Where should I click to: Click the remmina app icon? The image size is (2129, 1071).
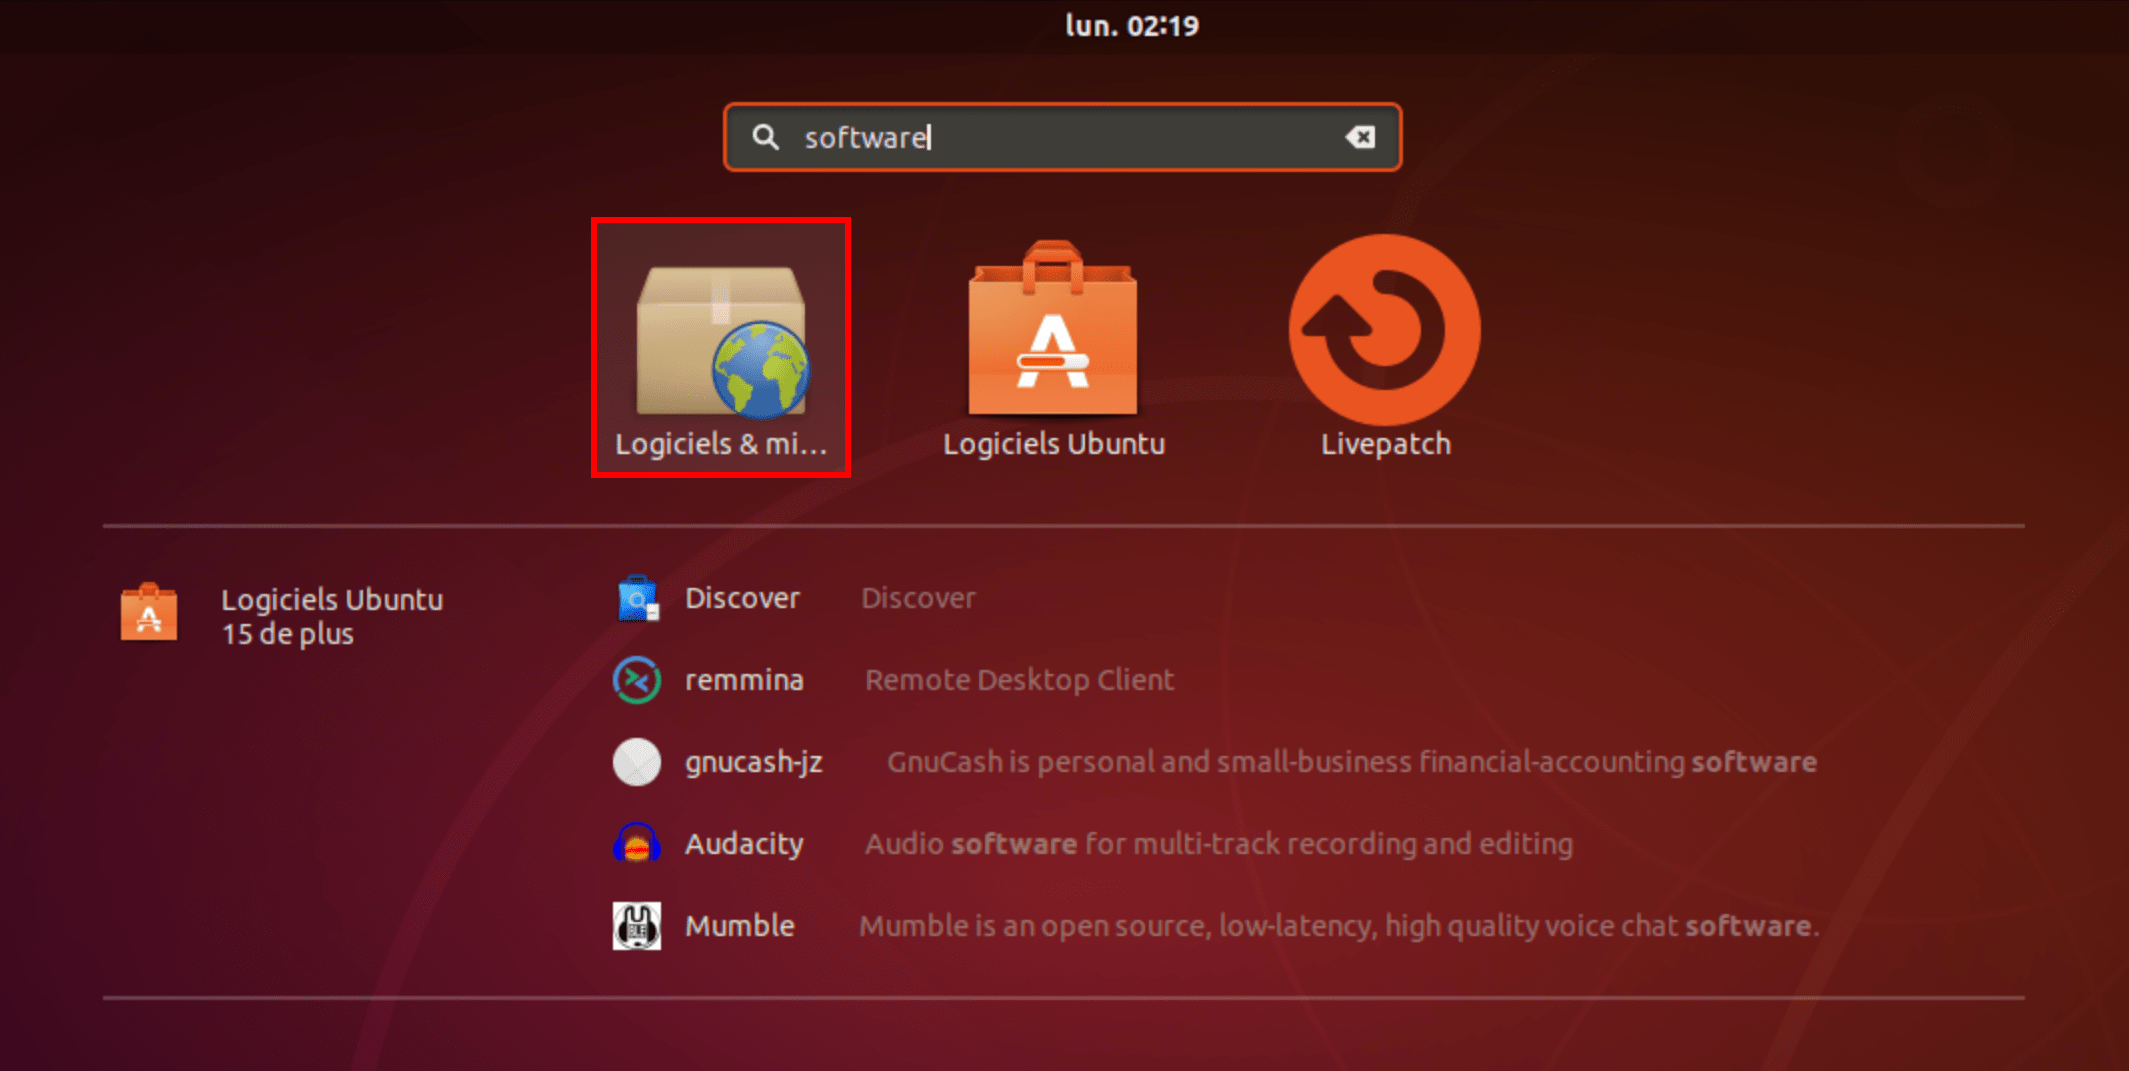click(637, 680)
